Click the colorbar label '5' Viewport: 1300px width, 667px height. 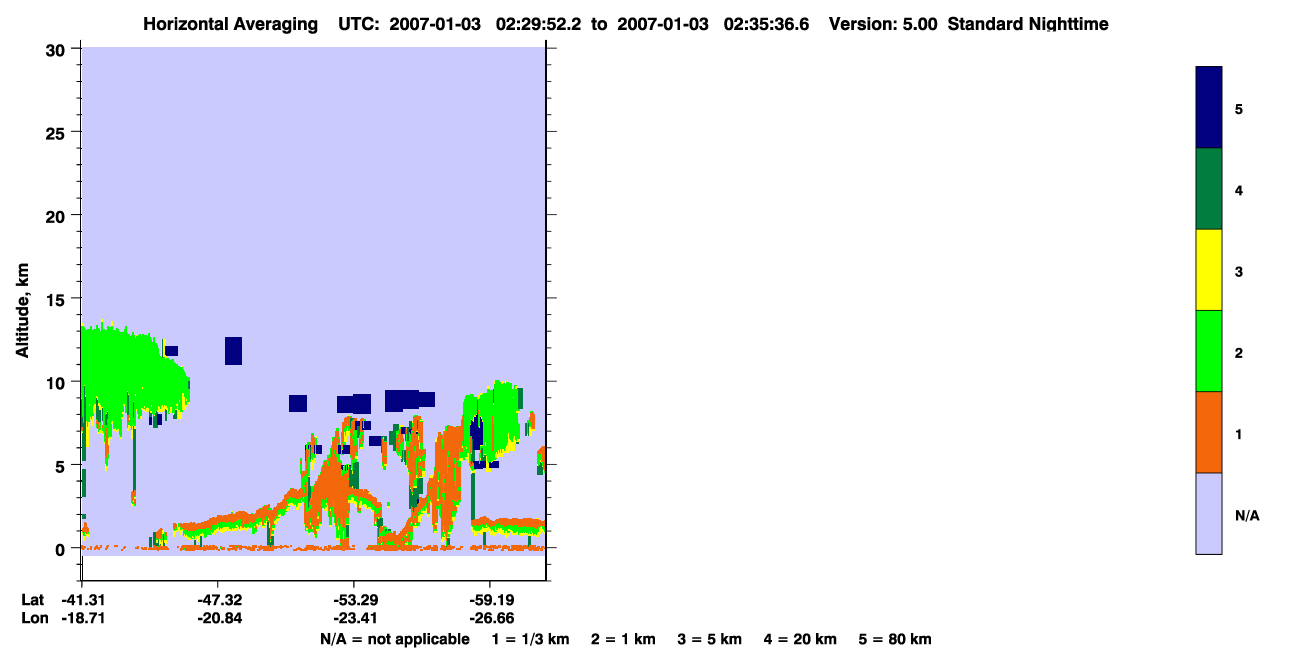coord(1239,108)
